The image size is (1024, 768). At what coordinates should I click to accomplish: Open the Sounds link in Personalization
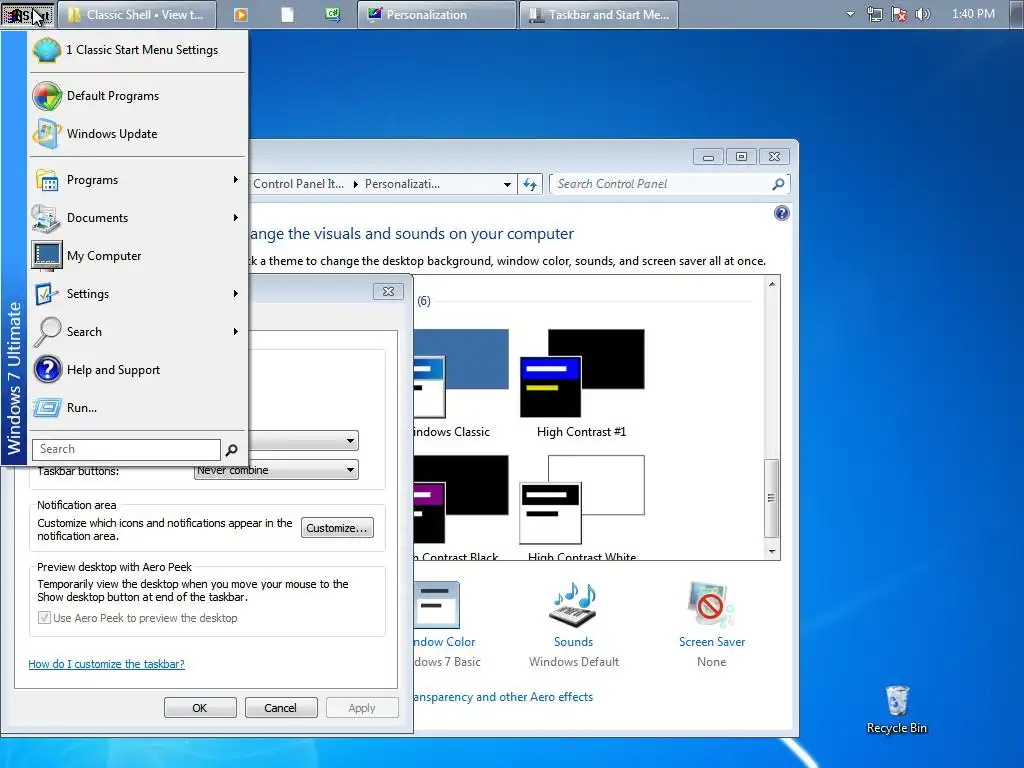pyautogui.click(x=573, y=642)
